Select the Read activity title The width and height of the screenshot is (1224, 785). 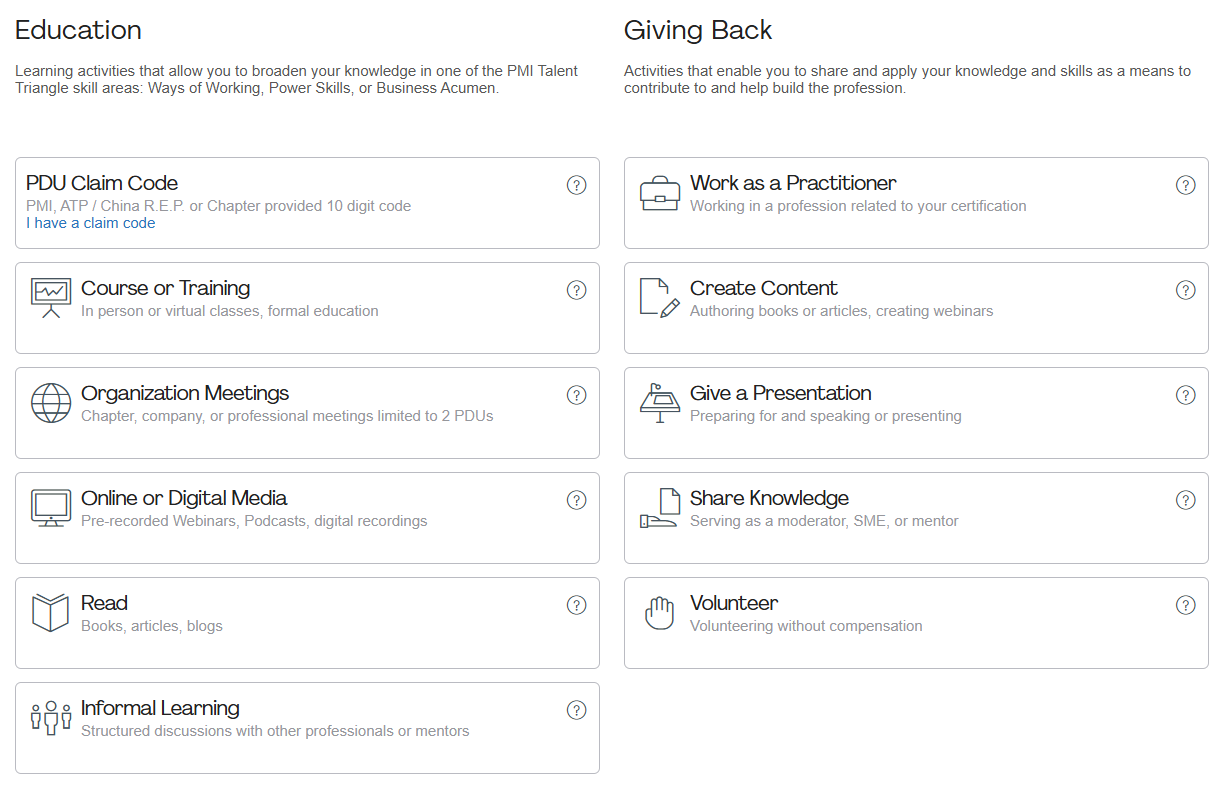click(x=104, y=603)
